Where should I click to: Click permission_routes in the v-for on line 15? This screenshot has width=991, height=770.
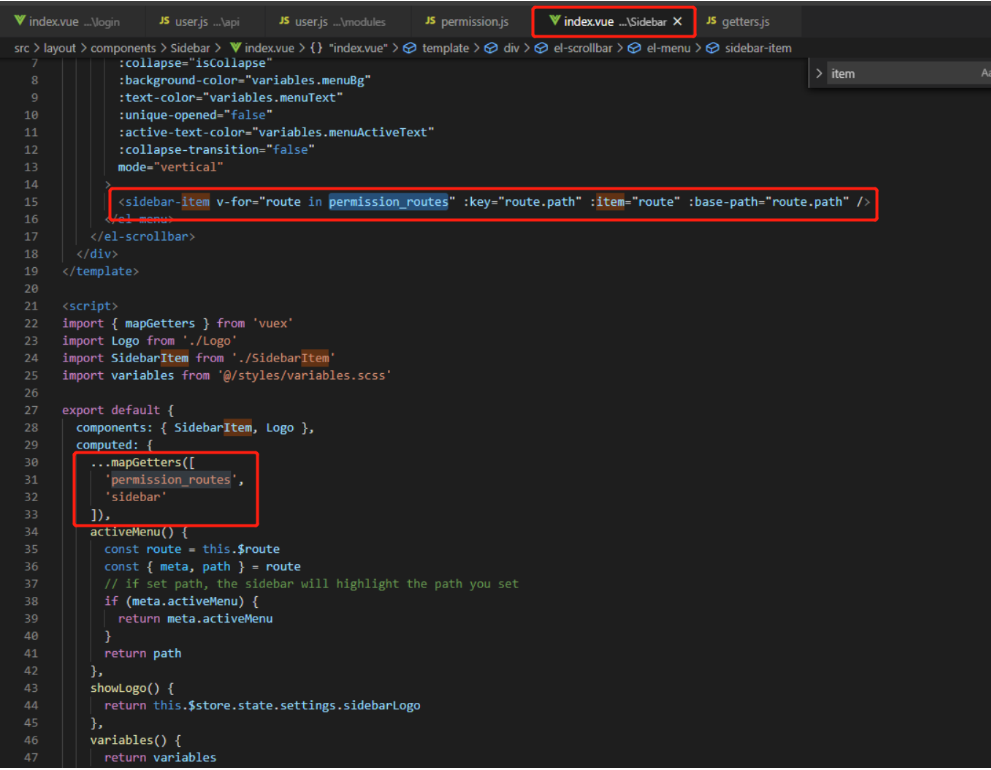click(x=388, y=202)
